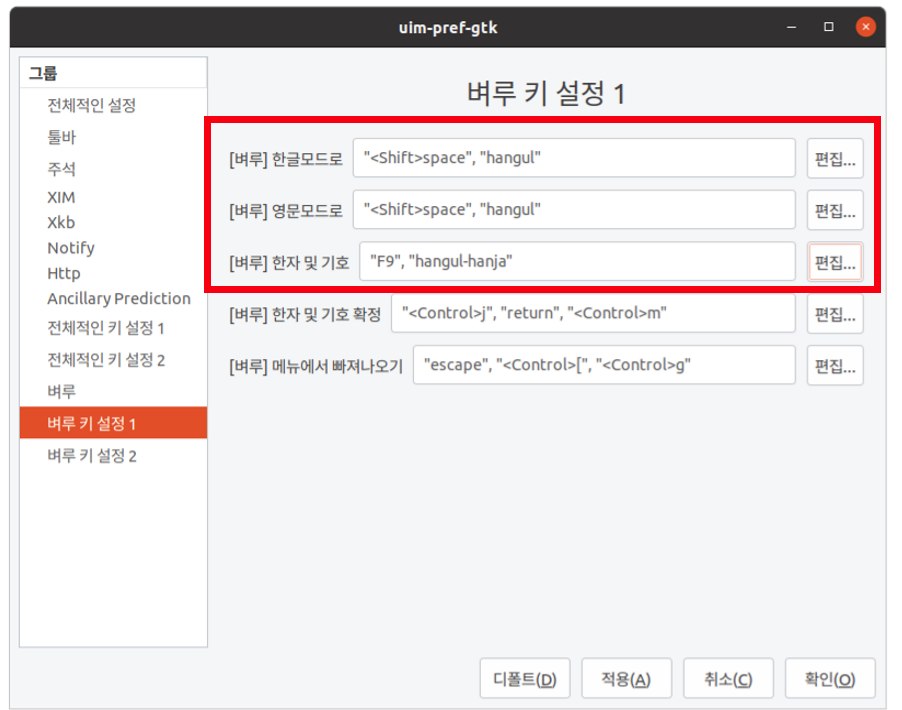
Task: Restore defaults with 디폴트(D) button
Action: (x=525, y=679)
